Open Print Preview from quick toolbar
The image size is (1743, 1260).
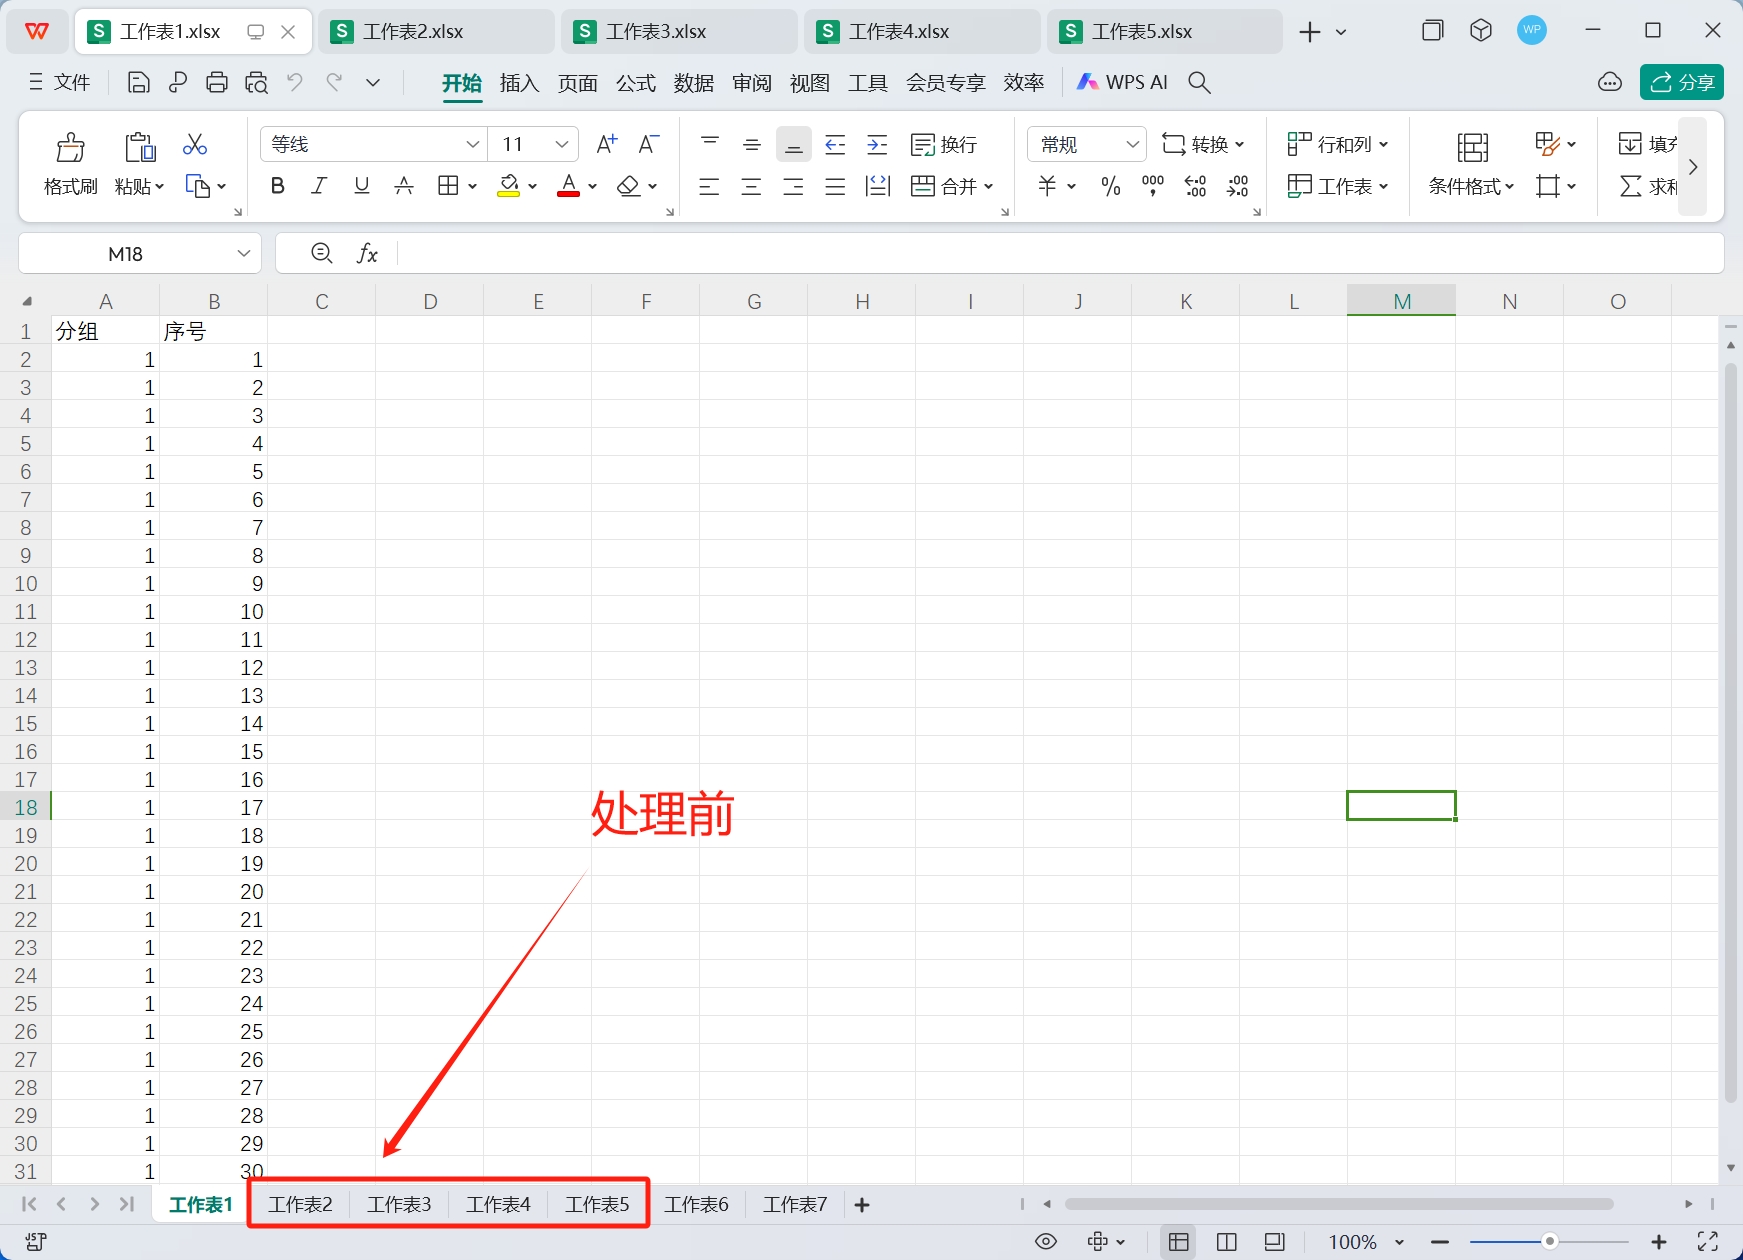click(257, 83)
